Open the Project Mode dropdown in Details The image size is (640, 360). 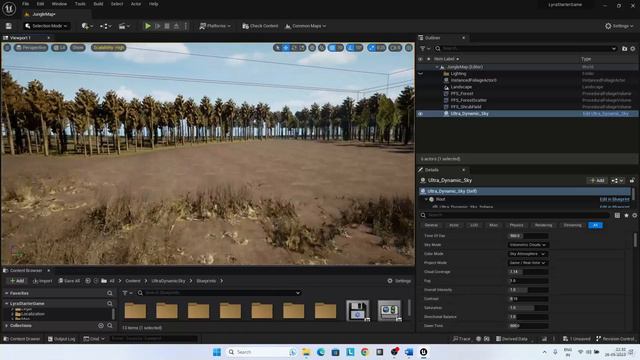pos(528,263)
